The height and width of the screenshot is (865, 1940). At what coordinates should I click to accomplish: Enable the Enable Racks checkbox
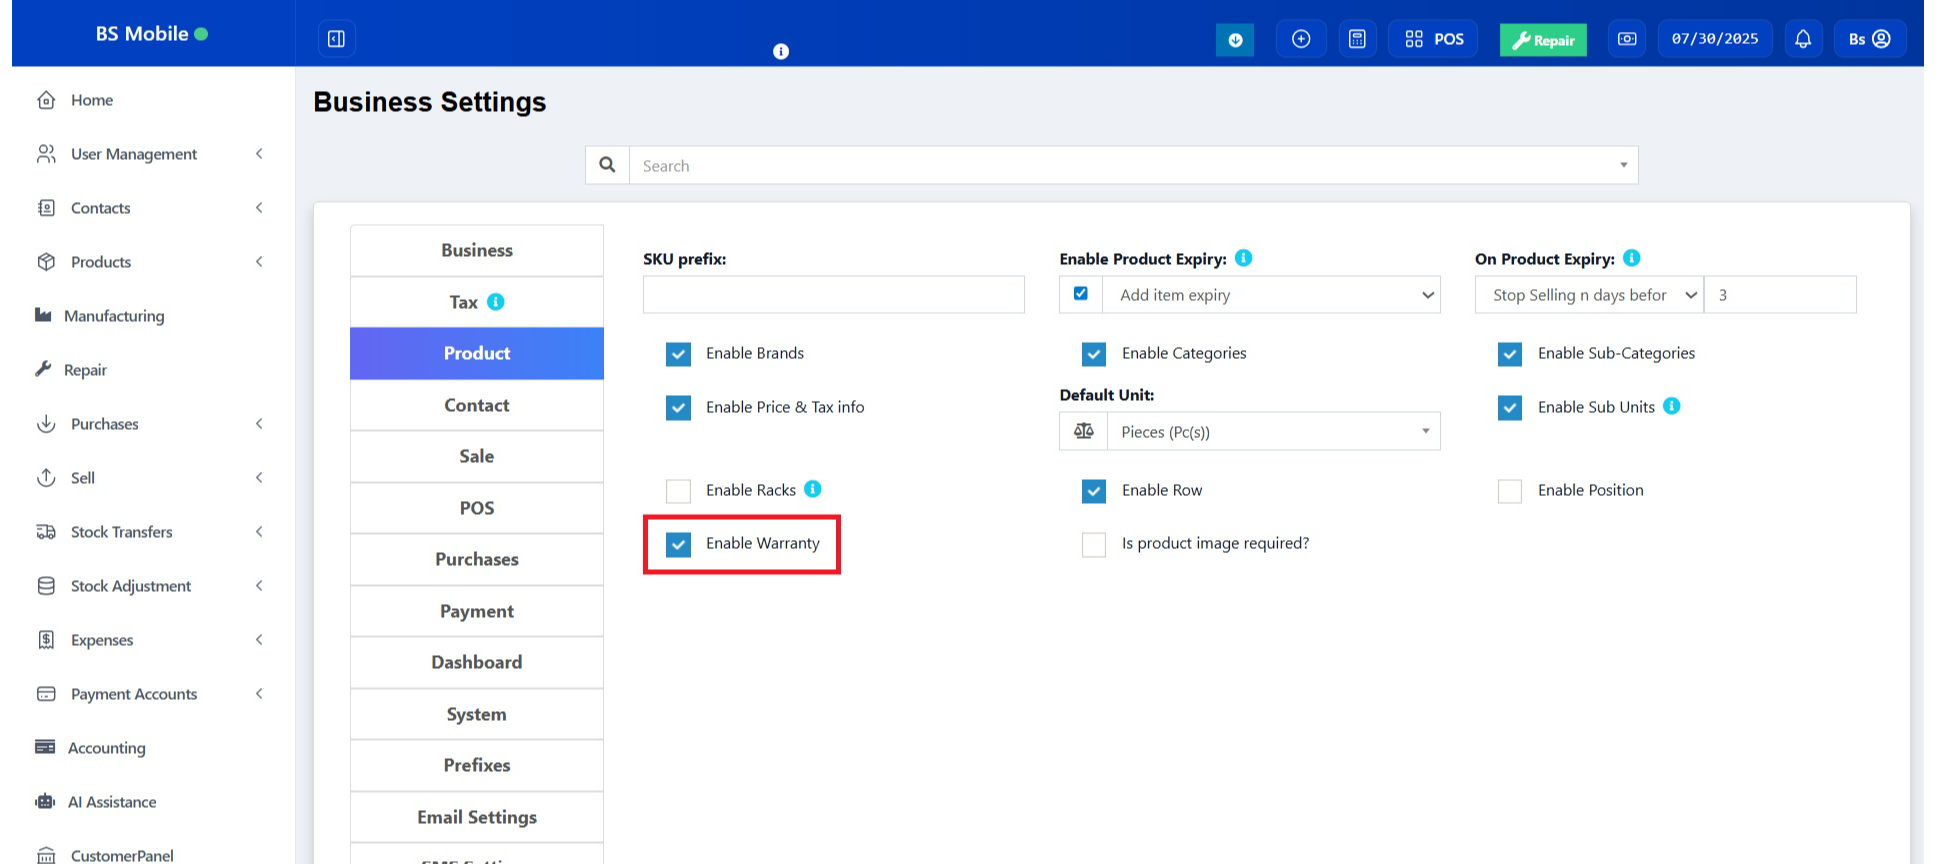point(679,491)
